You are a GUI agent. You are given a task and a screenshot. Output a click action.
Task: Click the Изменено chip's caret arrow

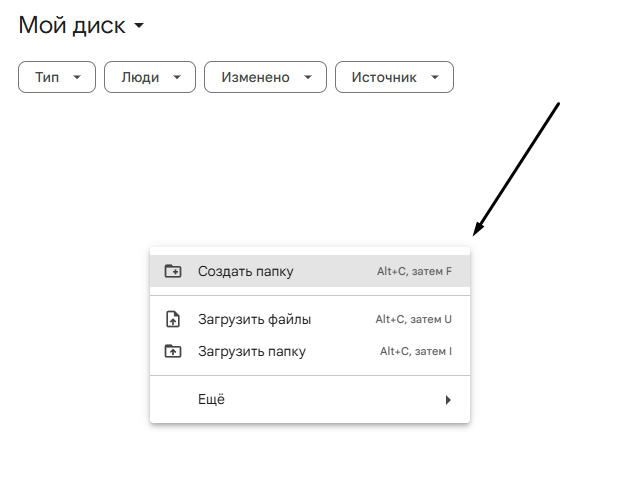coord(308,77)
